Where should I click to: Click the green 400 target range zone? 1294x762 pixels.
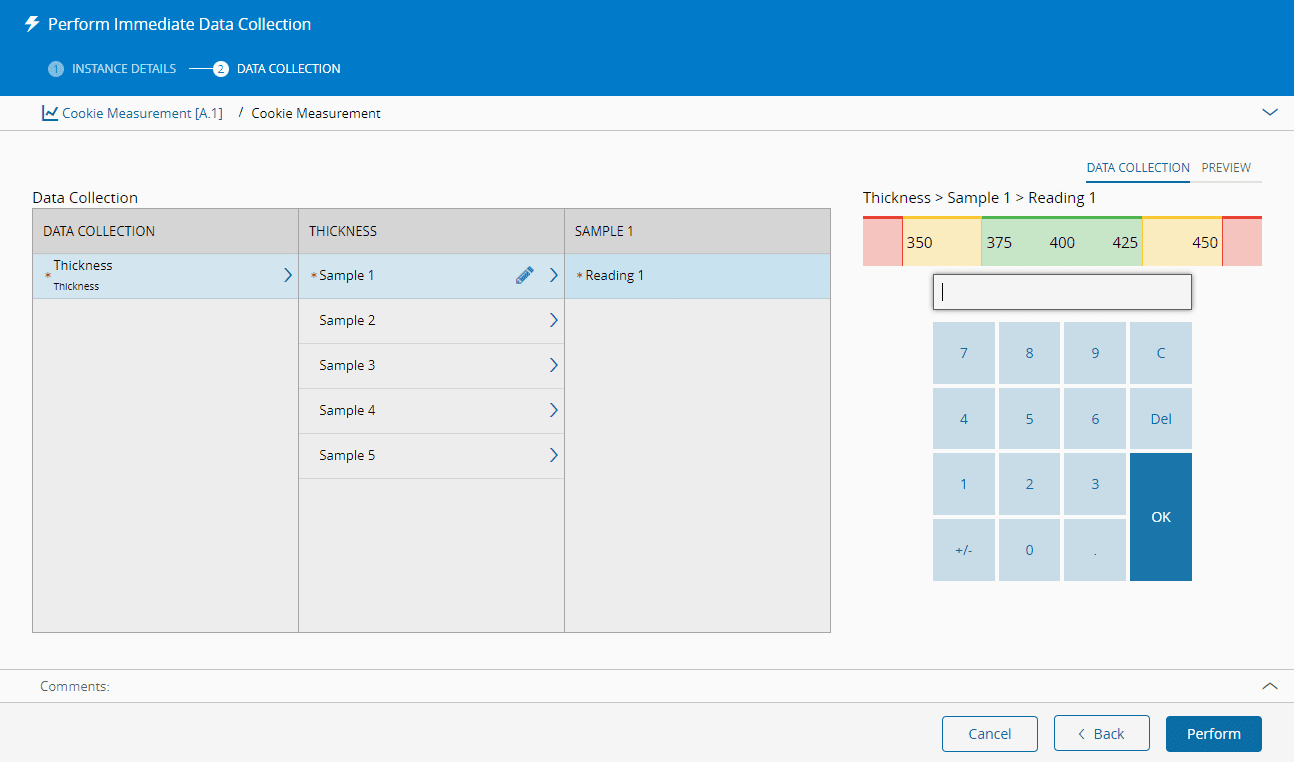coord(1061,243)
